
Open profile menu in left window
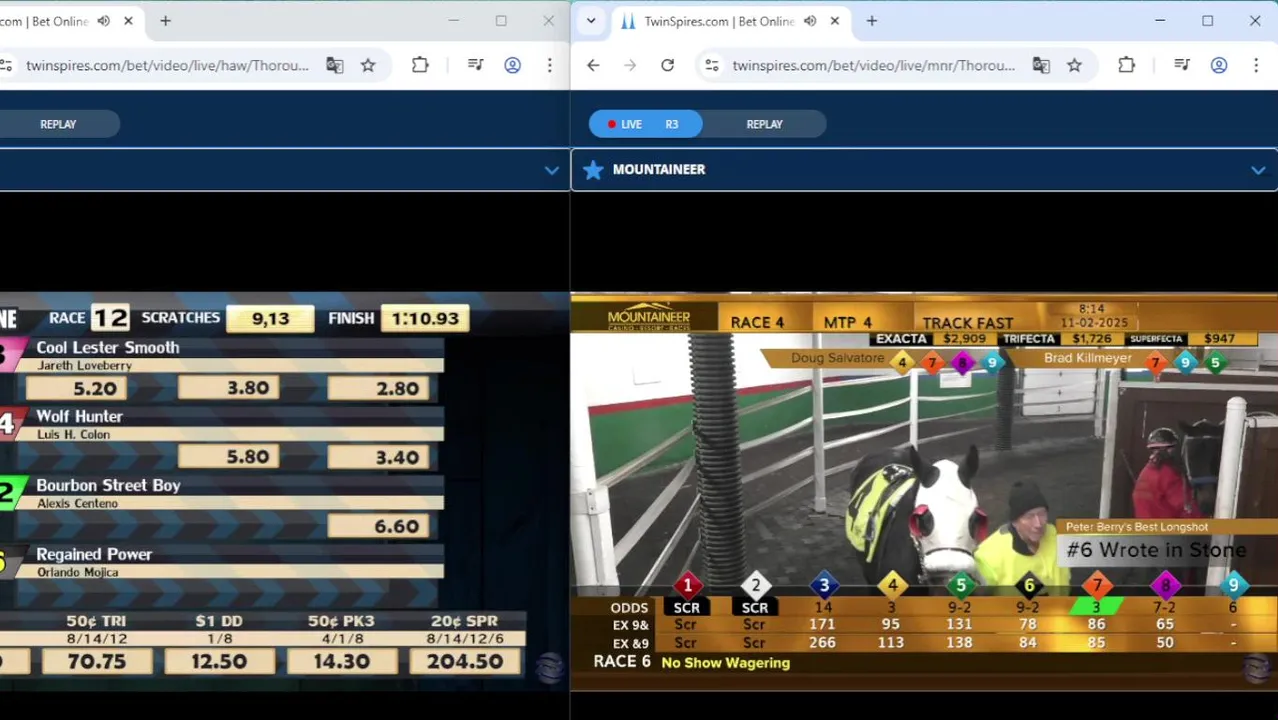click(512, 65)
